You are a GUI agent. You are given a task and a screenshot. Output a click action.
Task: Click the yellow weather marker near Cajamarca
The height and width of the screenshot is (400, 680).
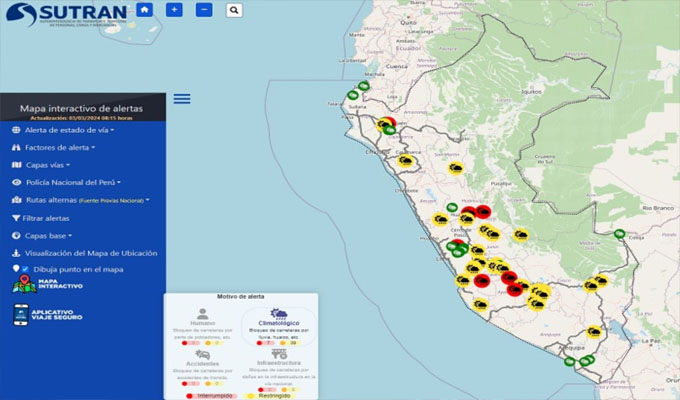pos(405,161)
